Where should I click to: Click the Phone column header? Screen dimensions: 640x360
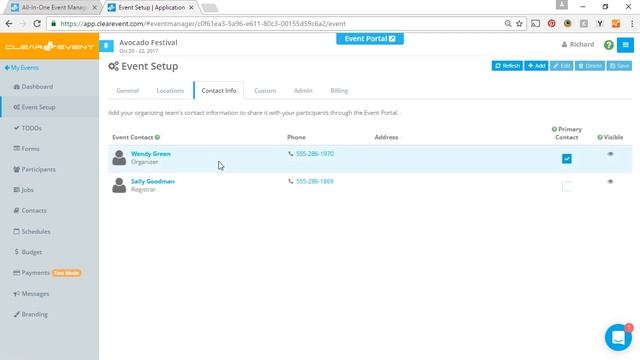coord(296,137)
